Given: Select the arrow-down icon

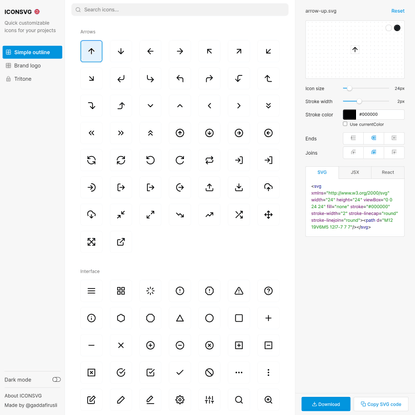Looking at the screenshot, I should point(121,51).
